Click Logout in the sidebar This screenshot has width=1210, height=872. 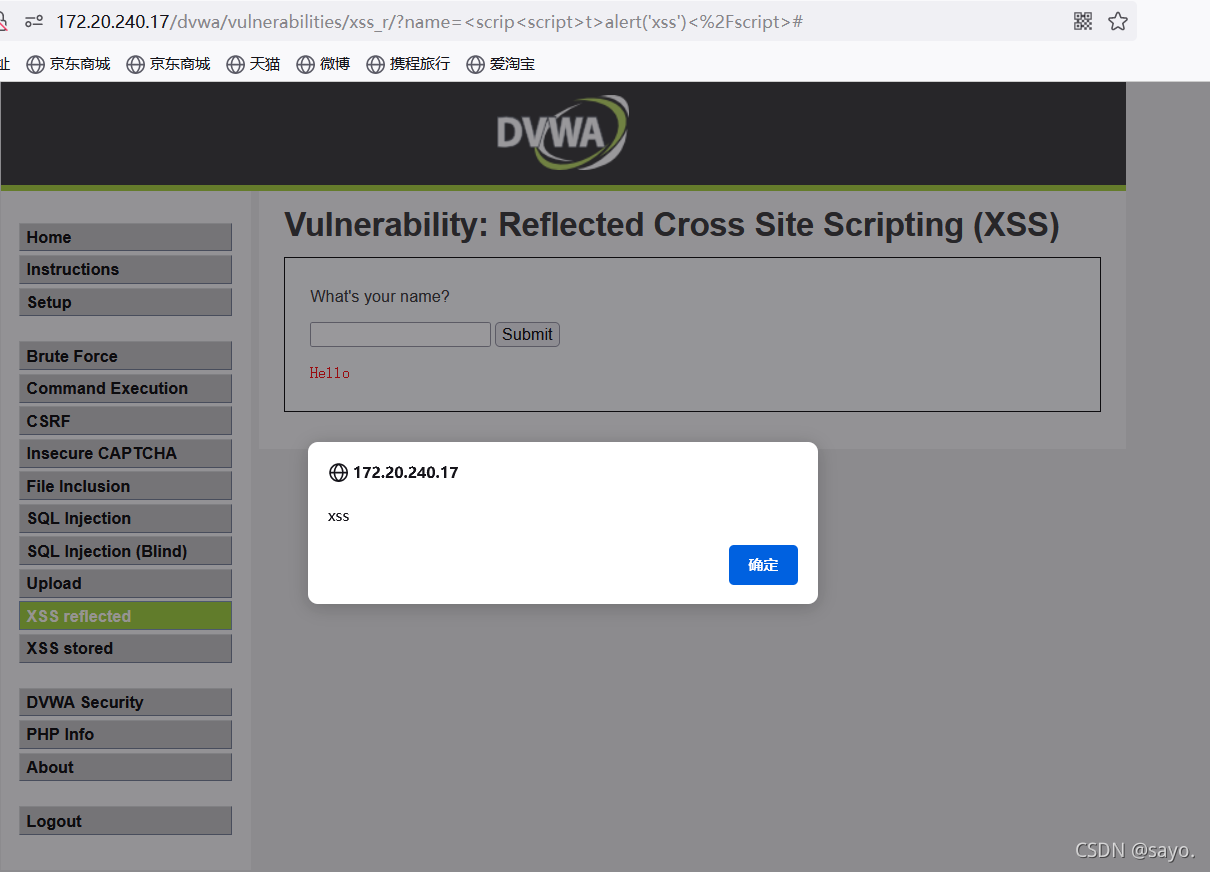pyautogui.click(x=125, y=821)
